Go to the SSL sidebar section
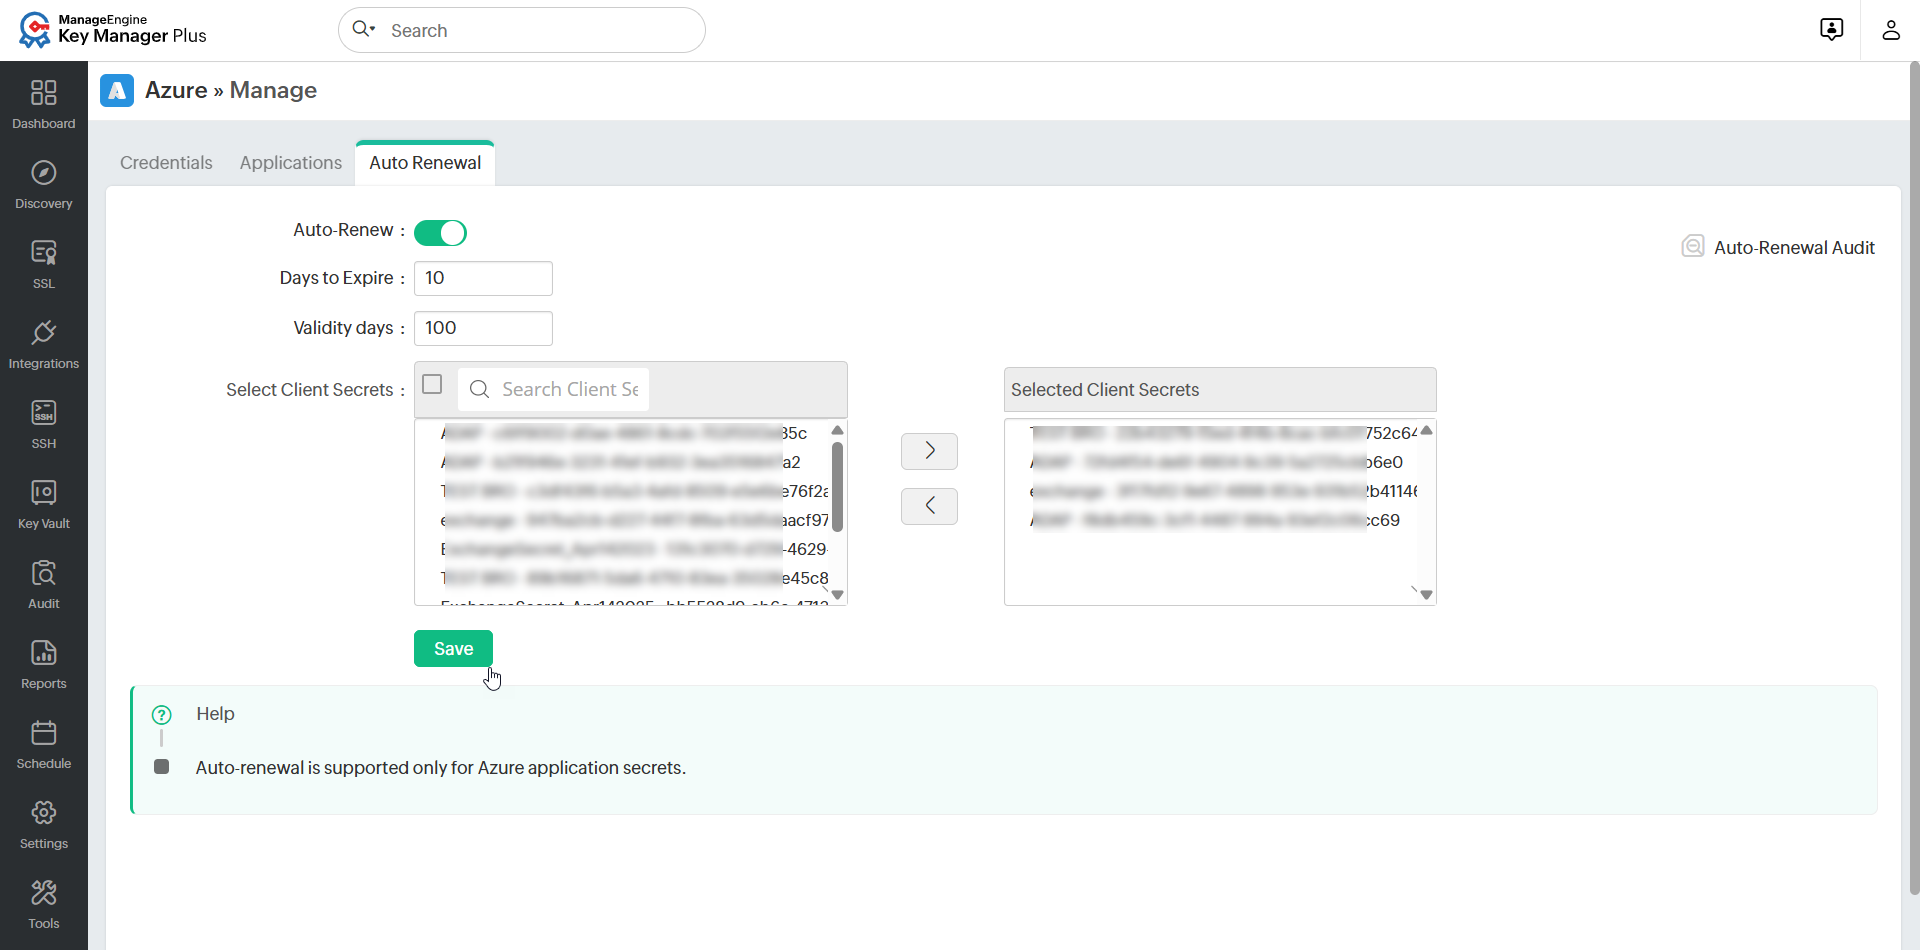 tap(44, 264)
